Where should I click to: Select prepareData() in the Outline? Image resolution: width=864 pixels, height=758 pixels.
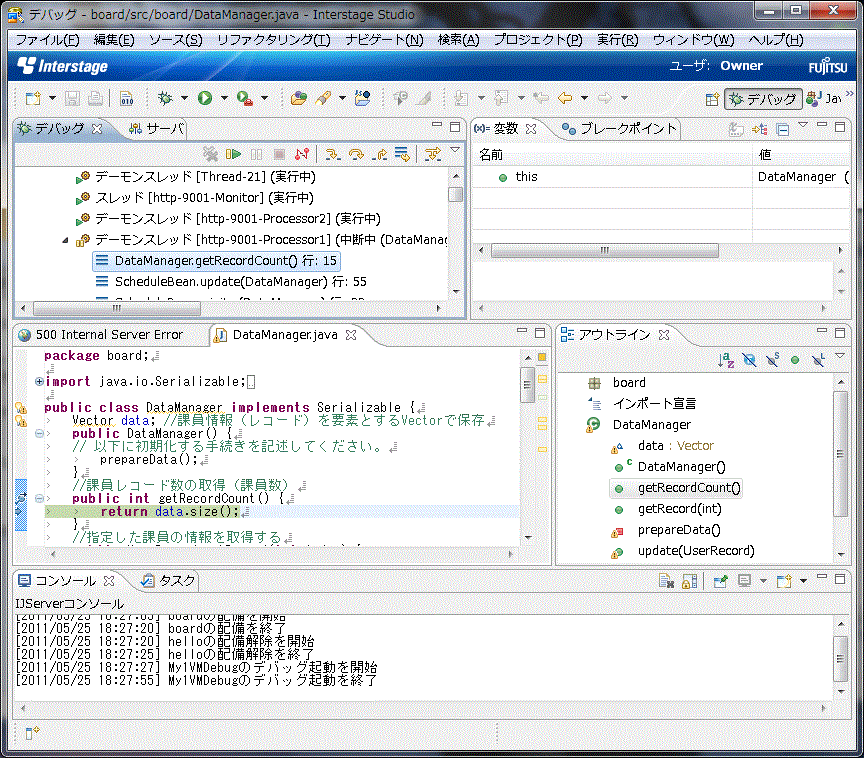coord(679,530)
